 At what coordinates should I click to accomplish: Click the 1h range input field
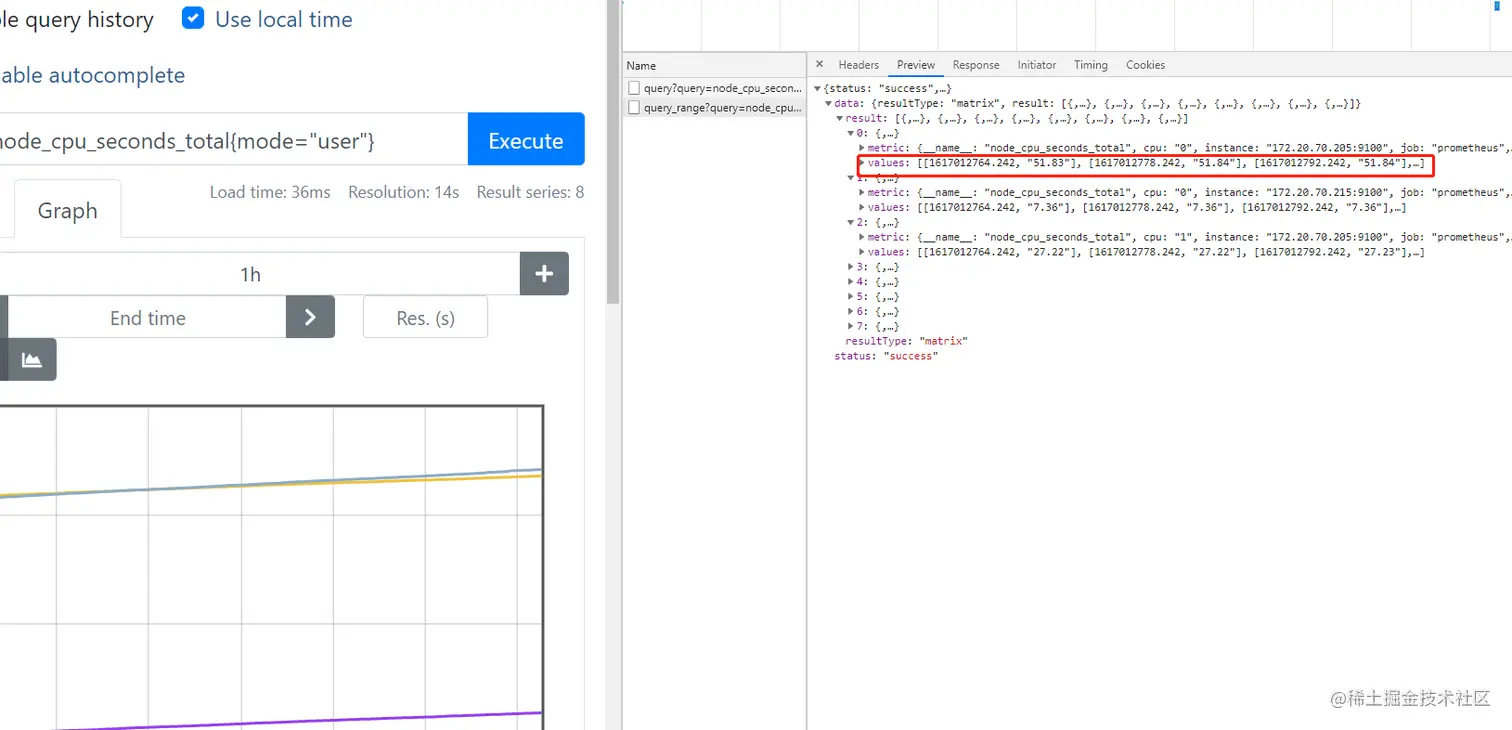pos(260,274)
